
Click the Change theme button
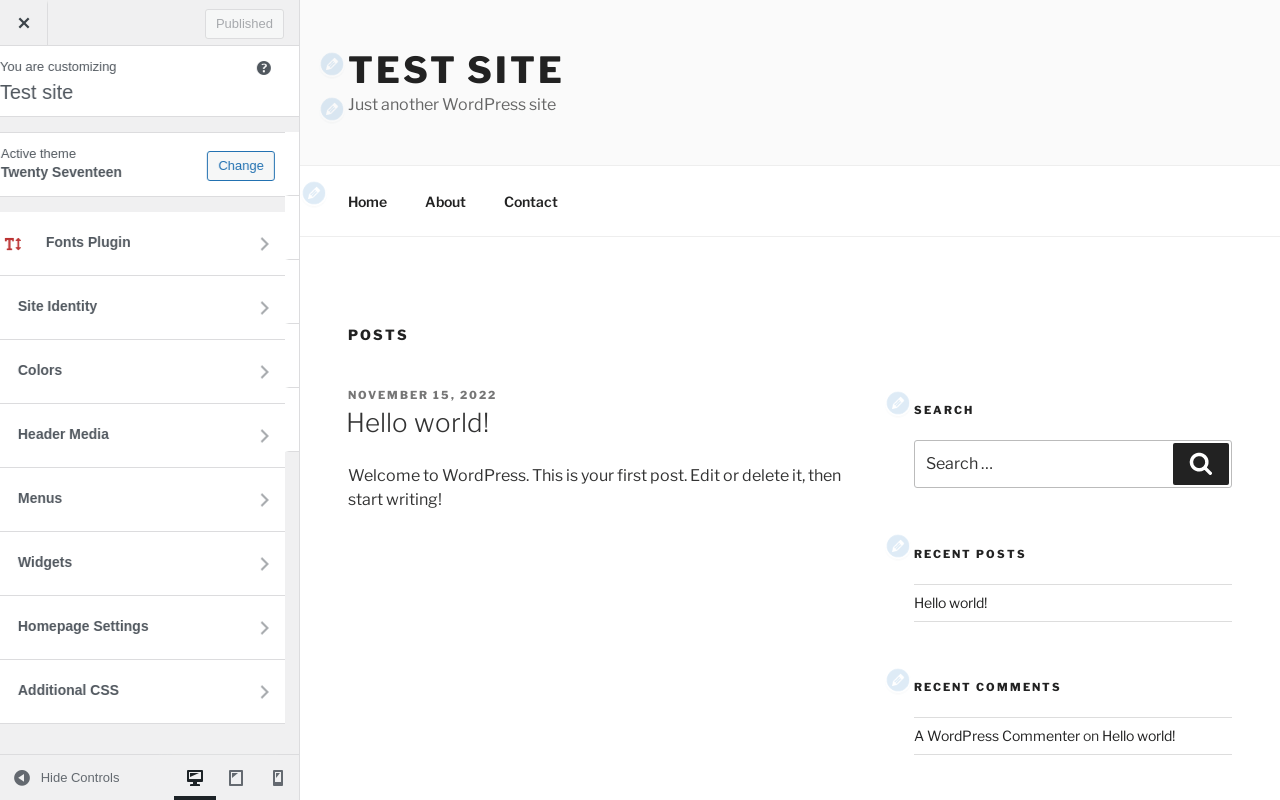point(241,166)
